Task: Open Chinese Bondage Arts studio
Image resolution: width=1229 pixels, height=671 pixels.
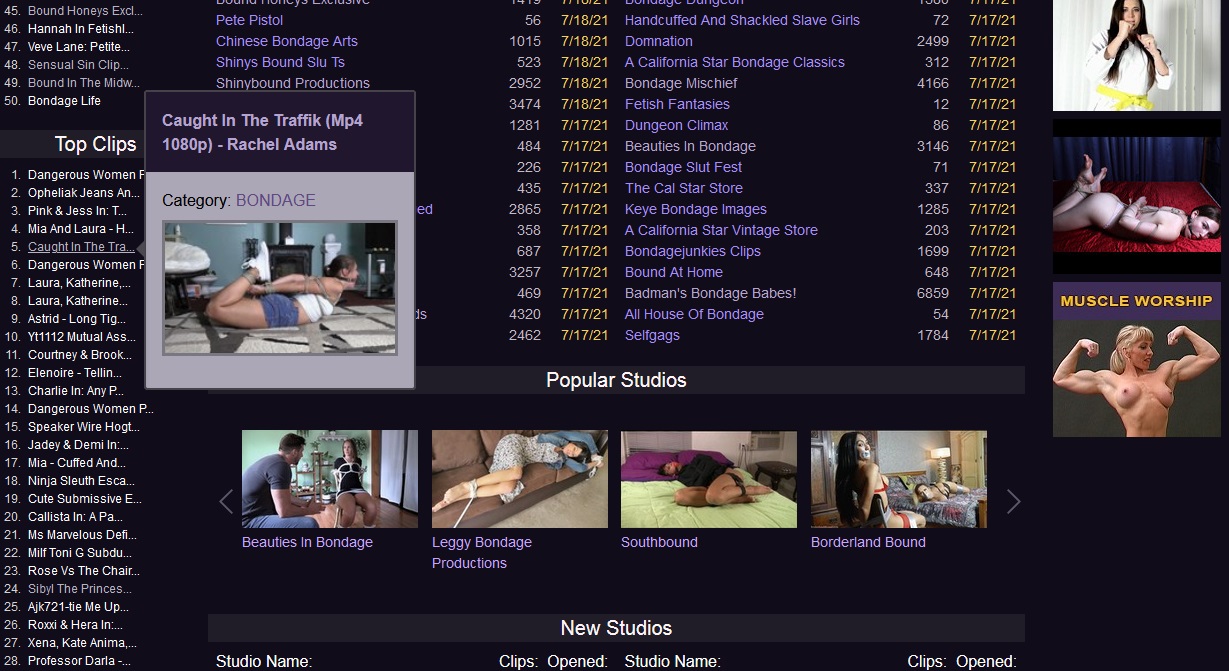Action: click(x=287, y=41)
